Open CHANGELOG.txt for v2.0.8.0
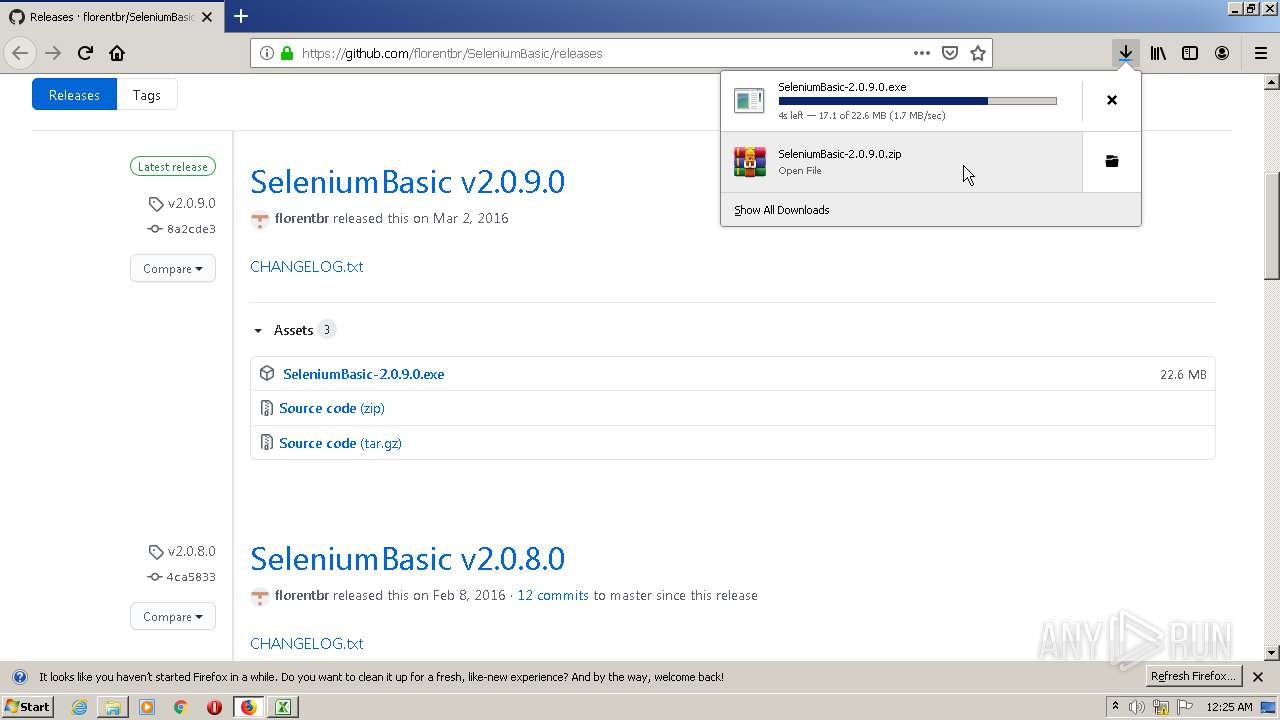1280x720 pixels. (306, 643)
